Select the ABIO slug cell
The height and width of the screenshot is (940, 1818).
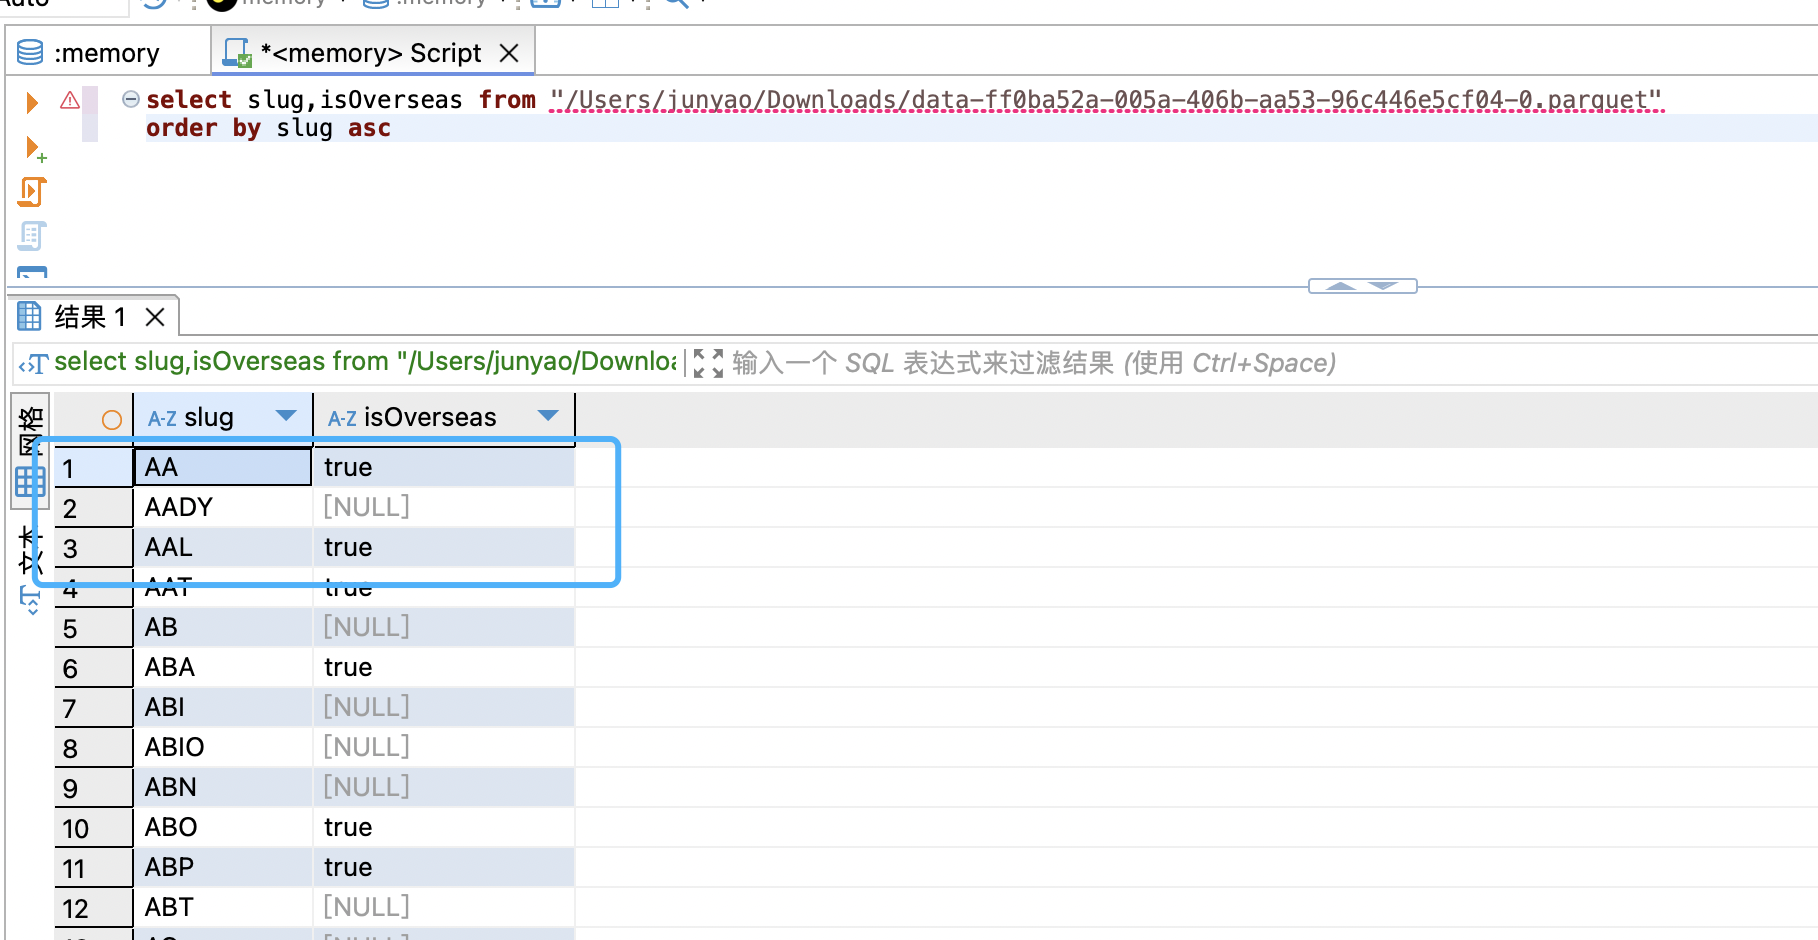pyautogui.click(x=223, y=747)
